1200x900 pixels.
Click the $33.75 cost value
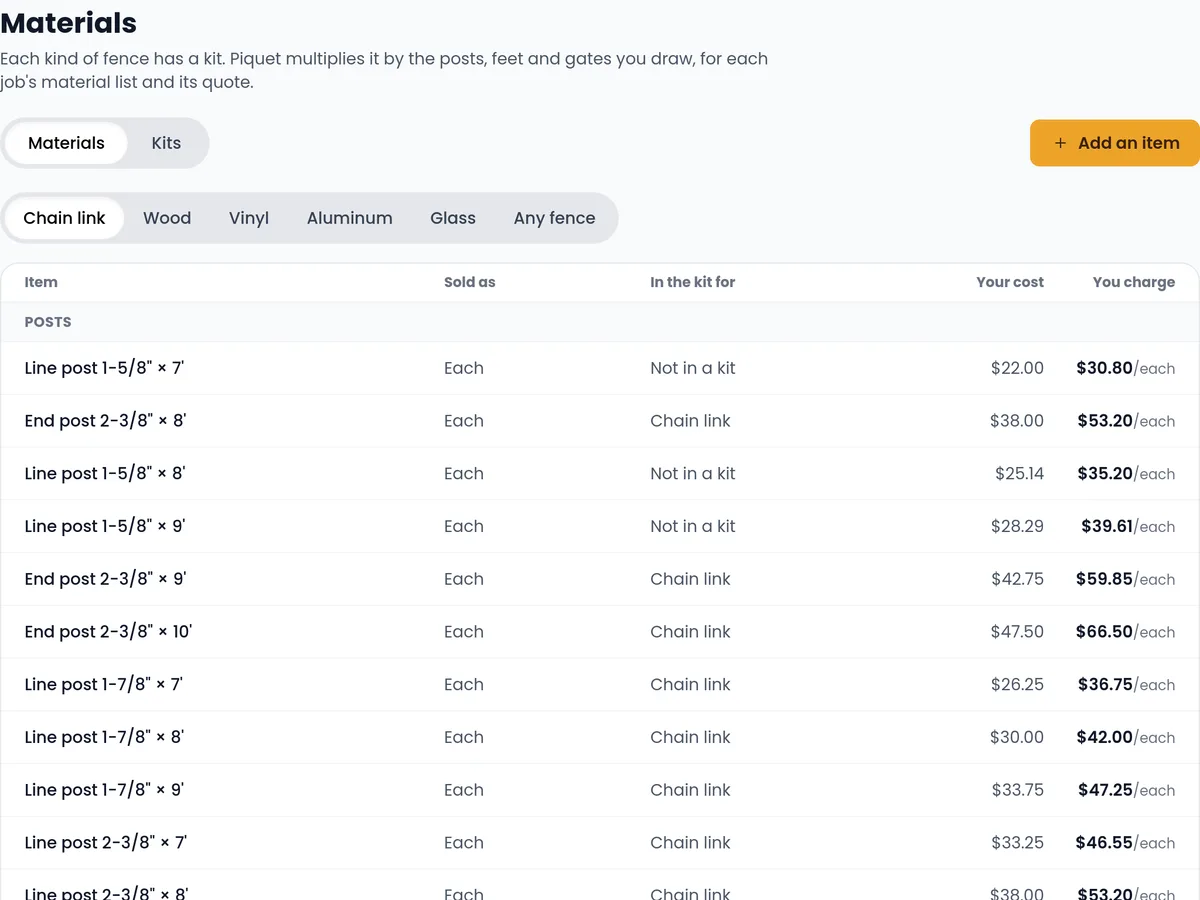1018,790
